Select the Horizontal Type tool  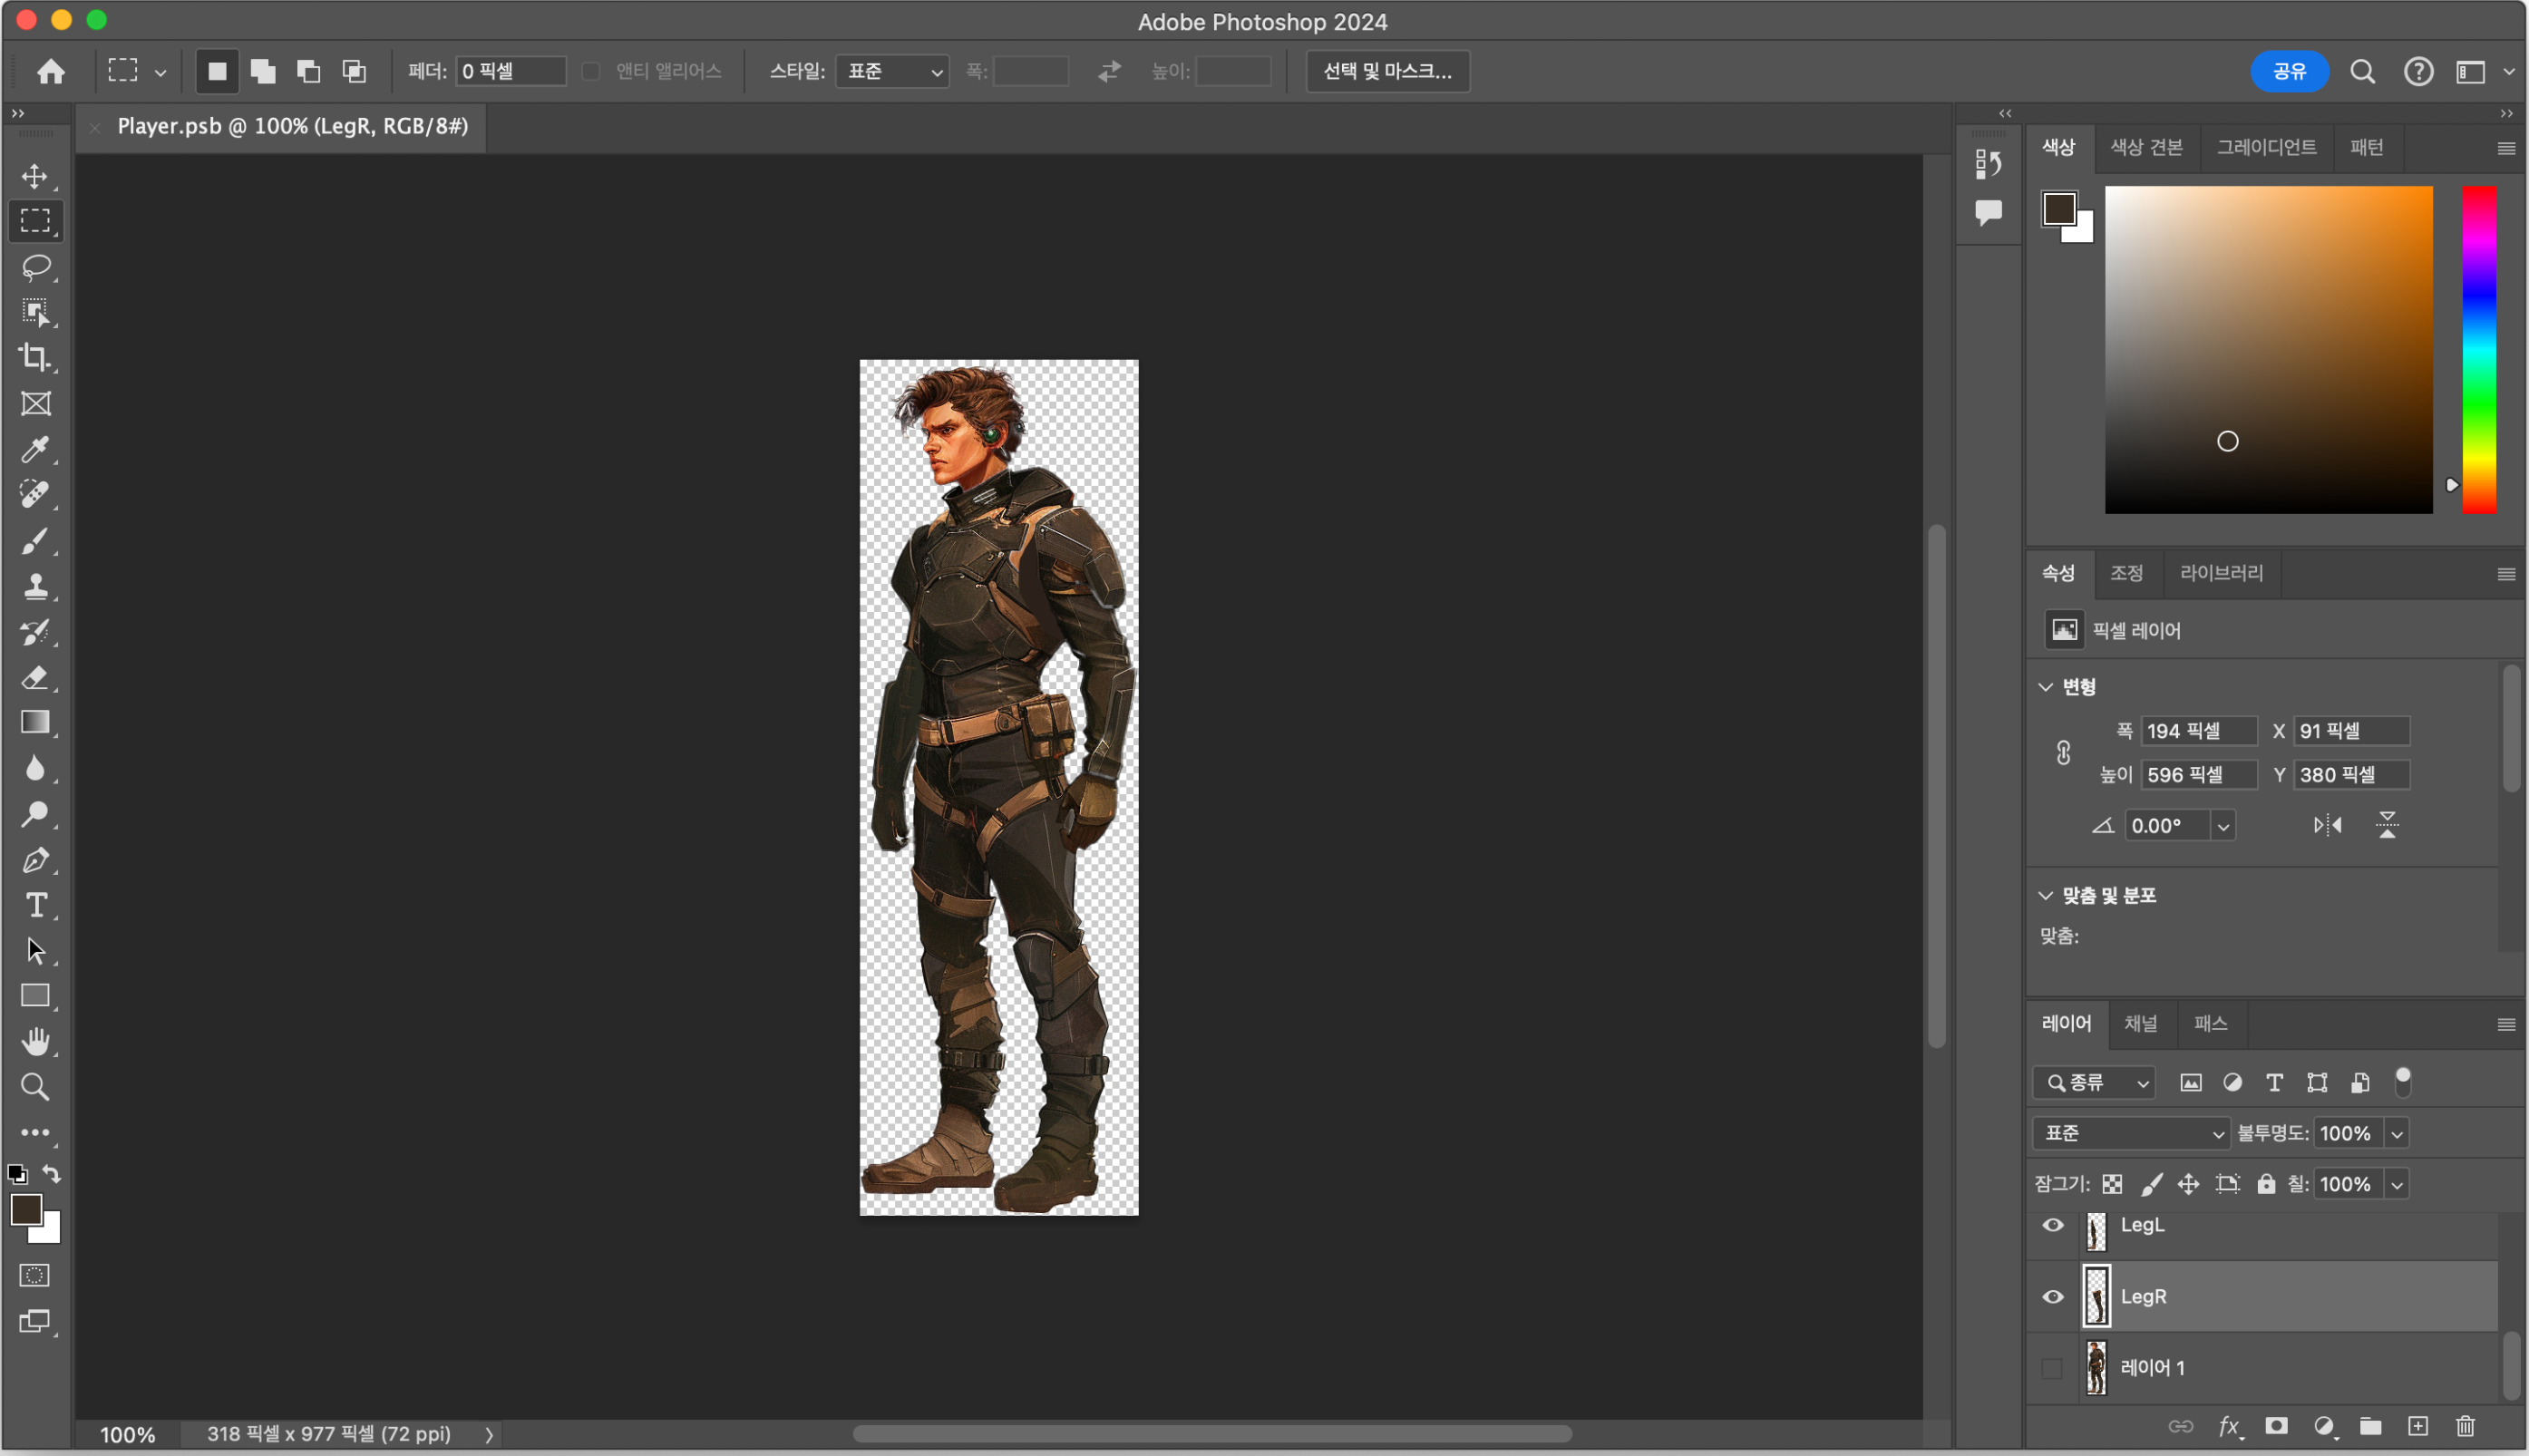pyautogui.click(x=36, y=905)
